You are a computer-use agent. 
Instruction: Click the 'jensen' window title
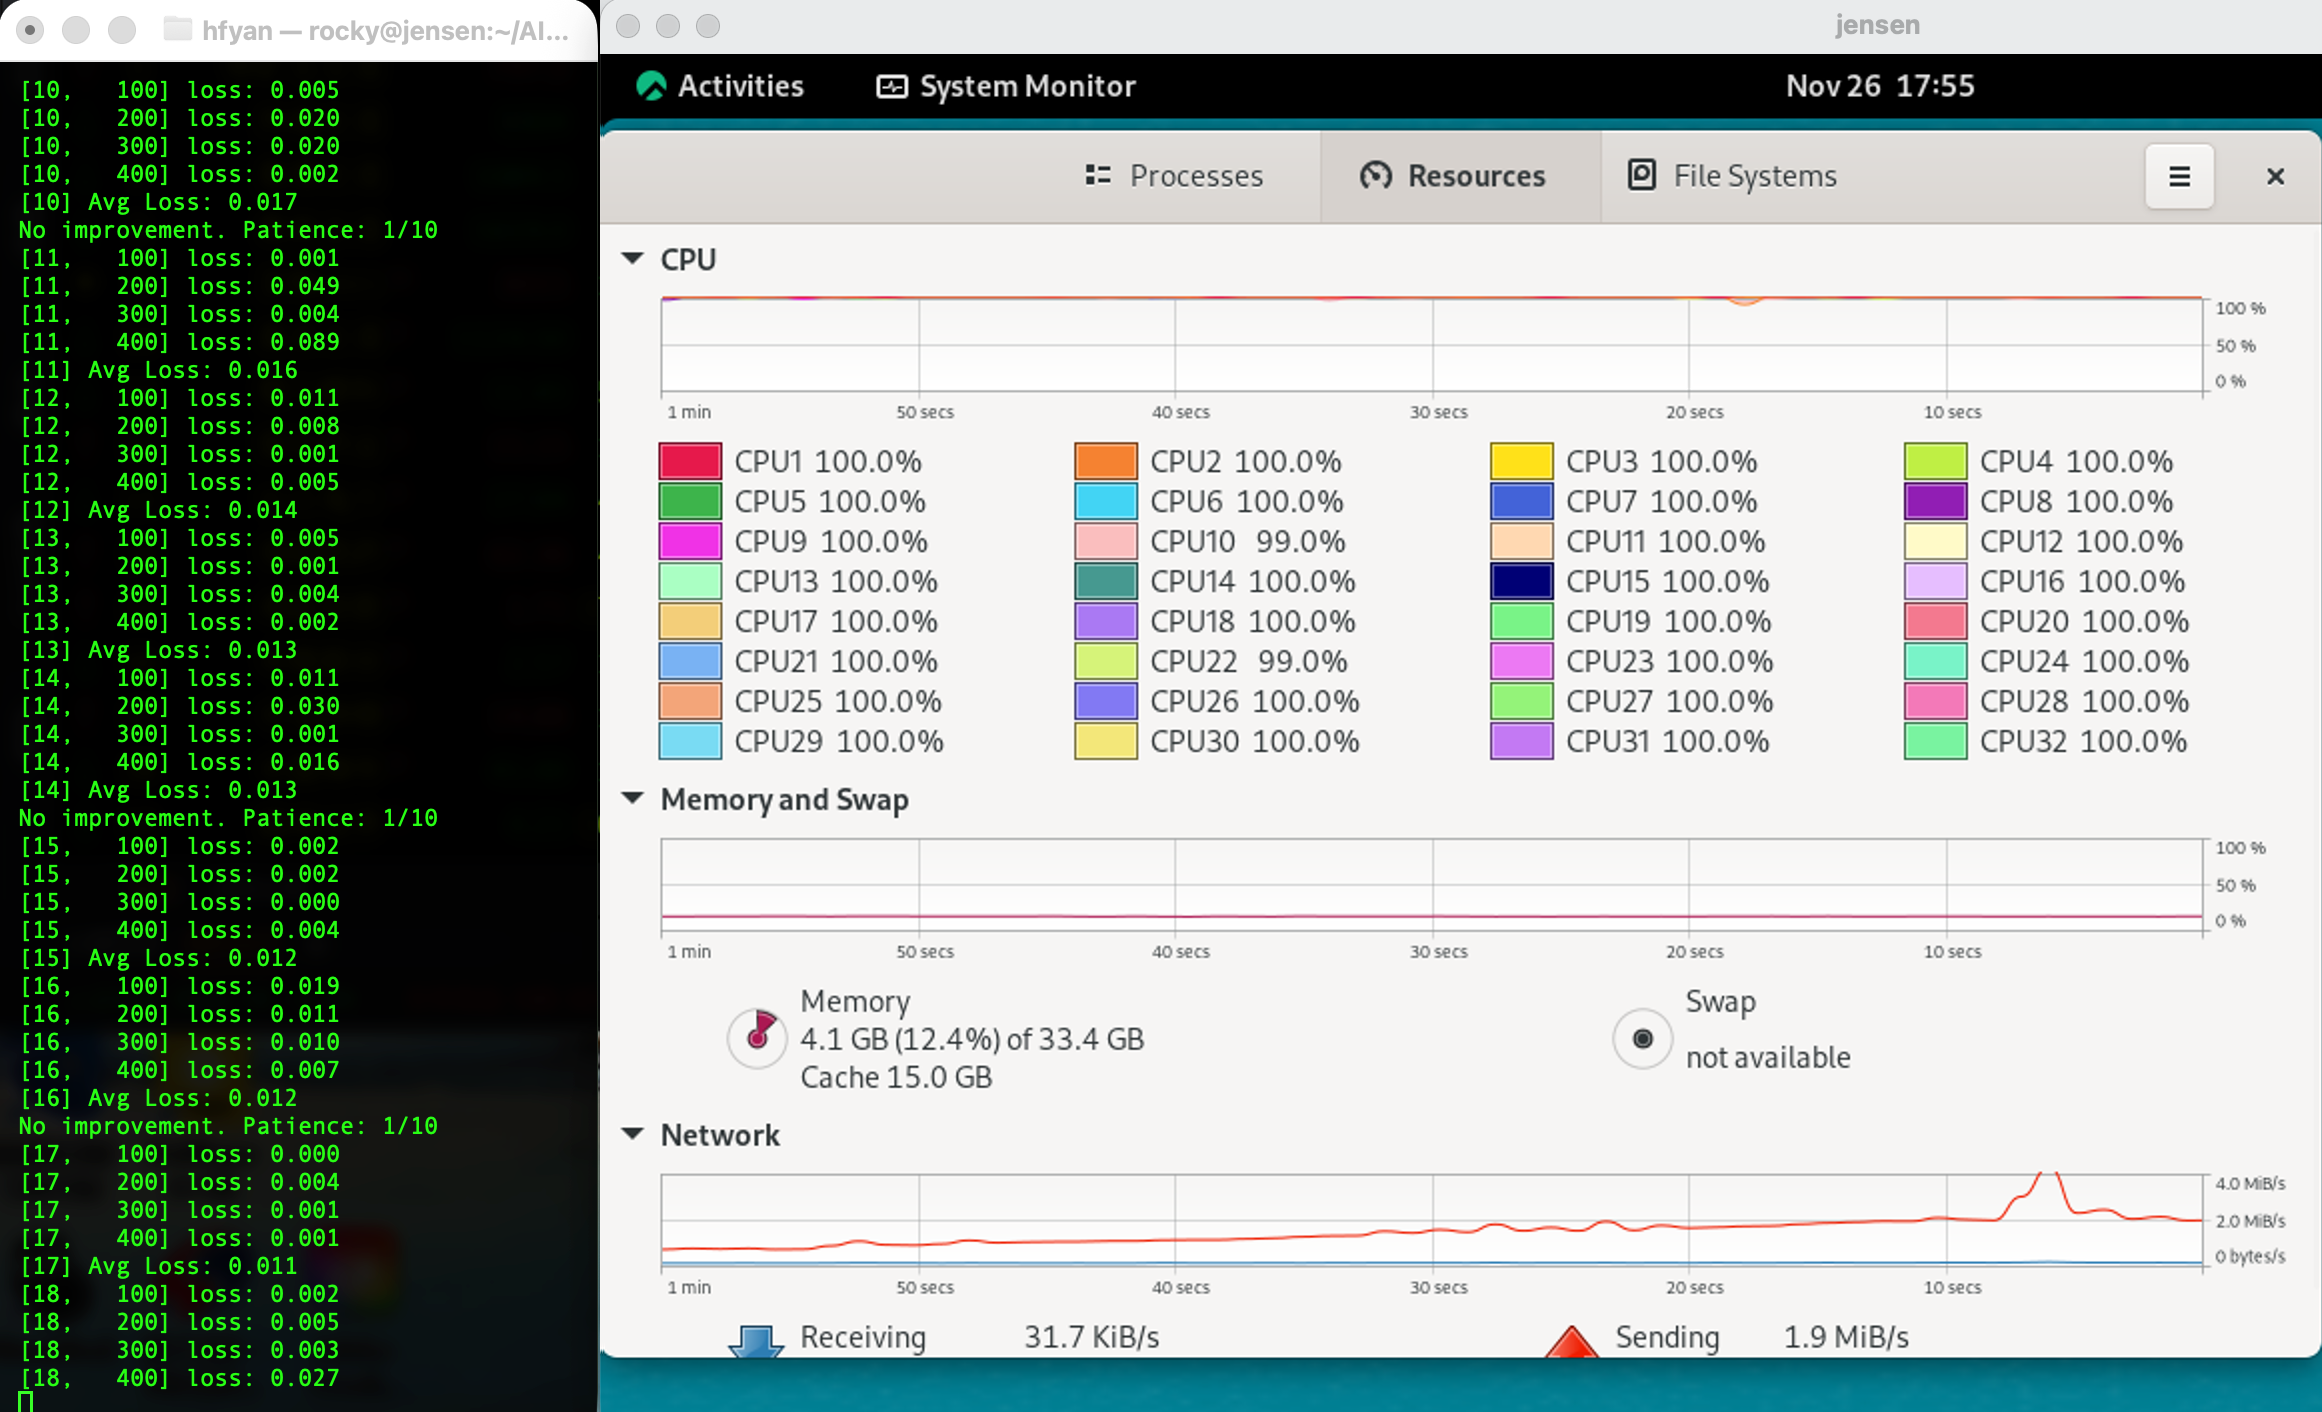click(x=1877, y=25)
